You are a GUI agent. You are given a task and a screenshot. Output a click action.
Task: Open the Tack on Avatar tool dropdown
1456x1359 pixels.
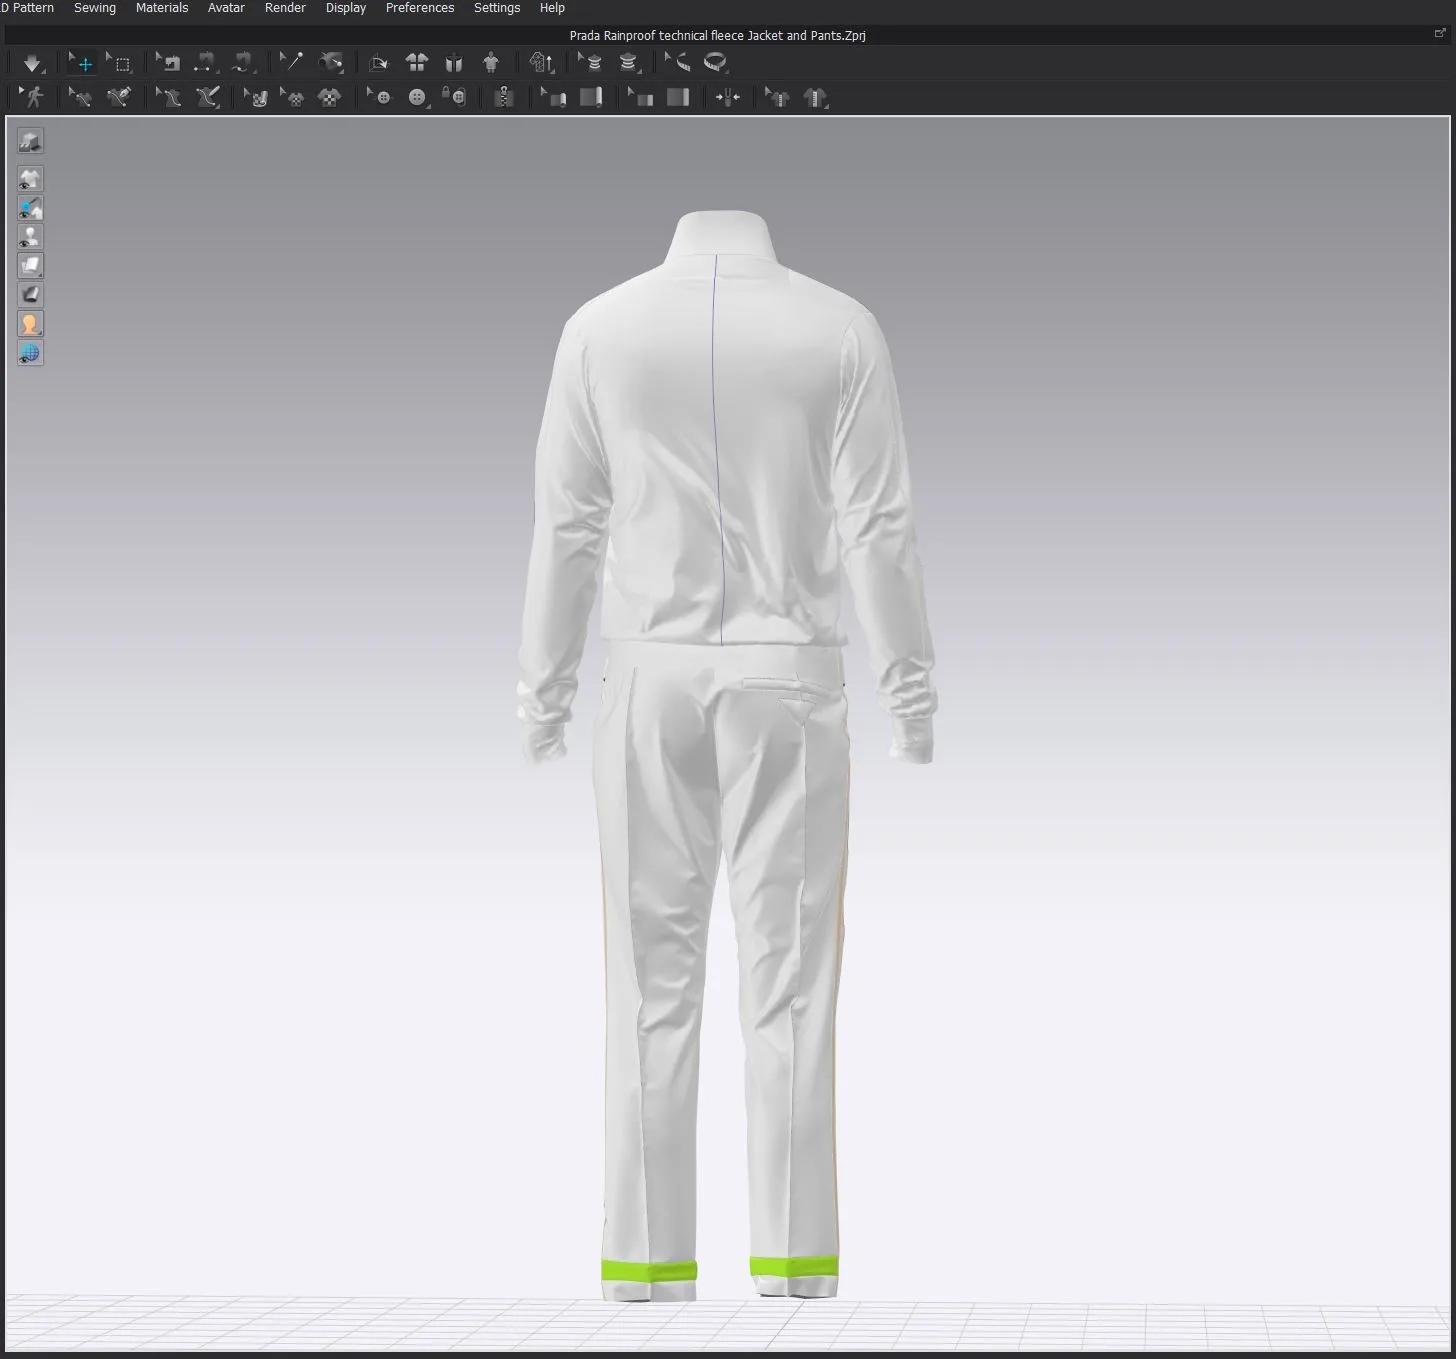331,63
